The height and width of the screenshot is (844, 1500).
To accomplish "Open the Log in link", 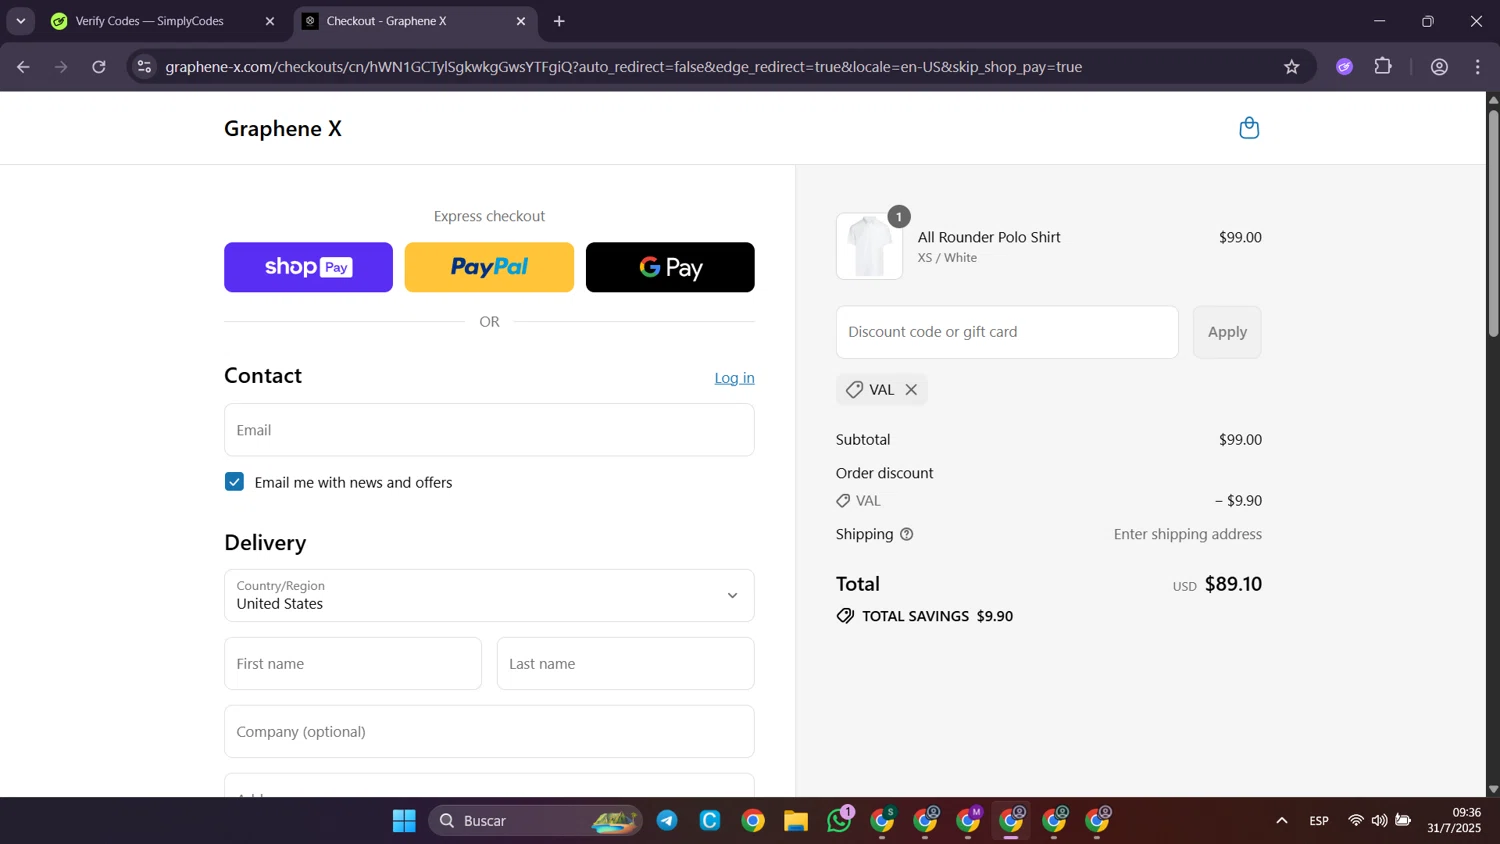I will click(x=734, y=378).
